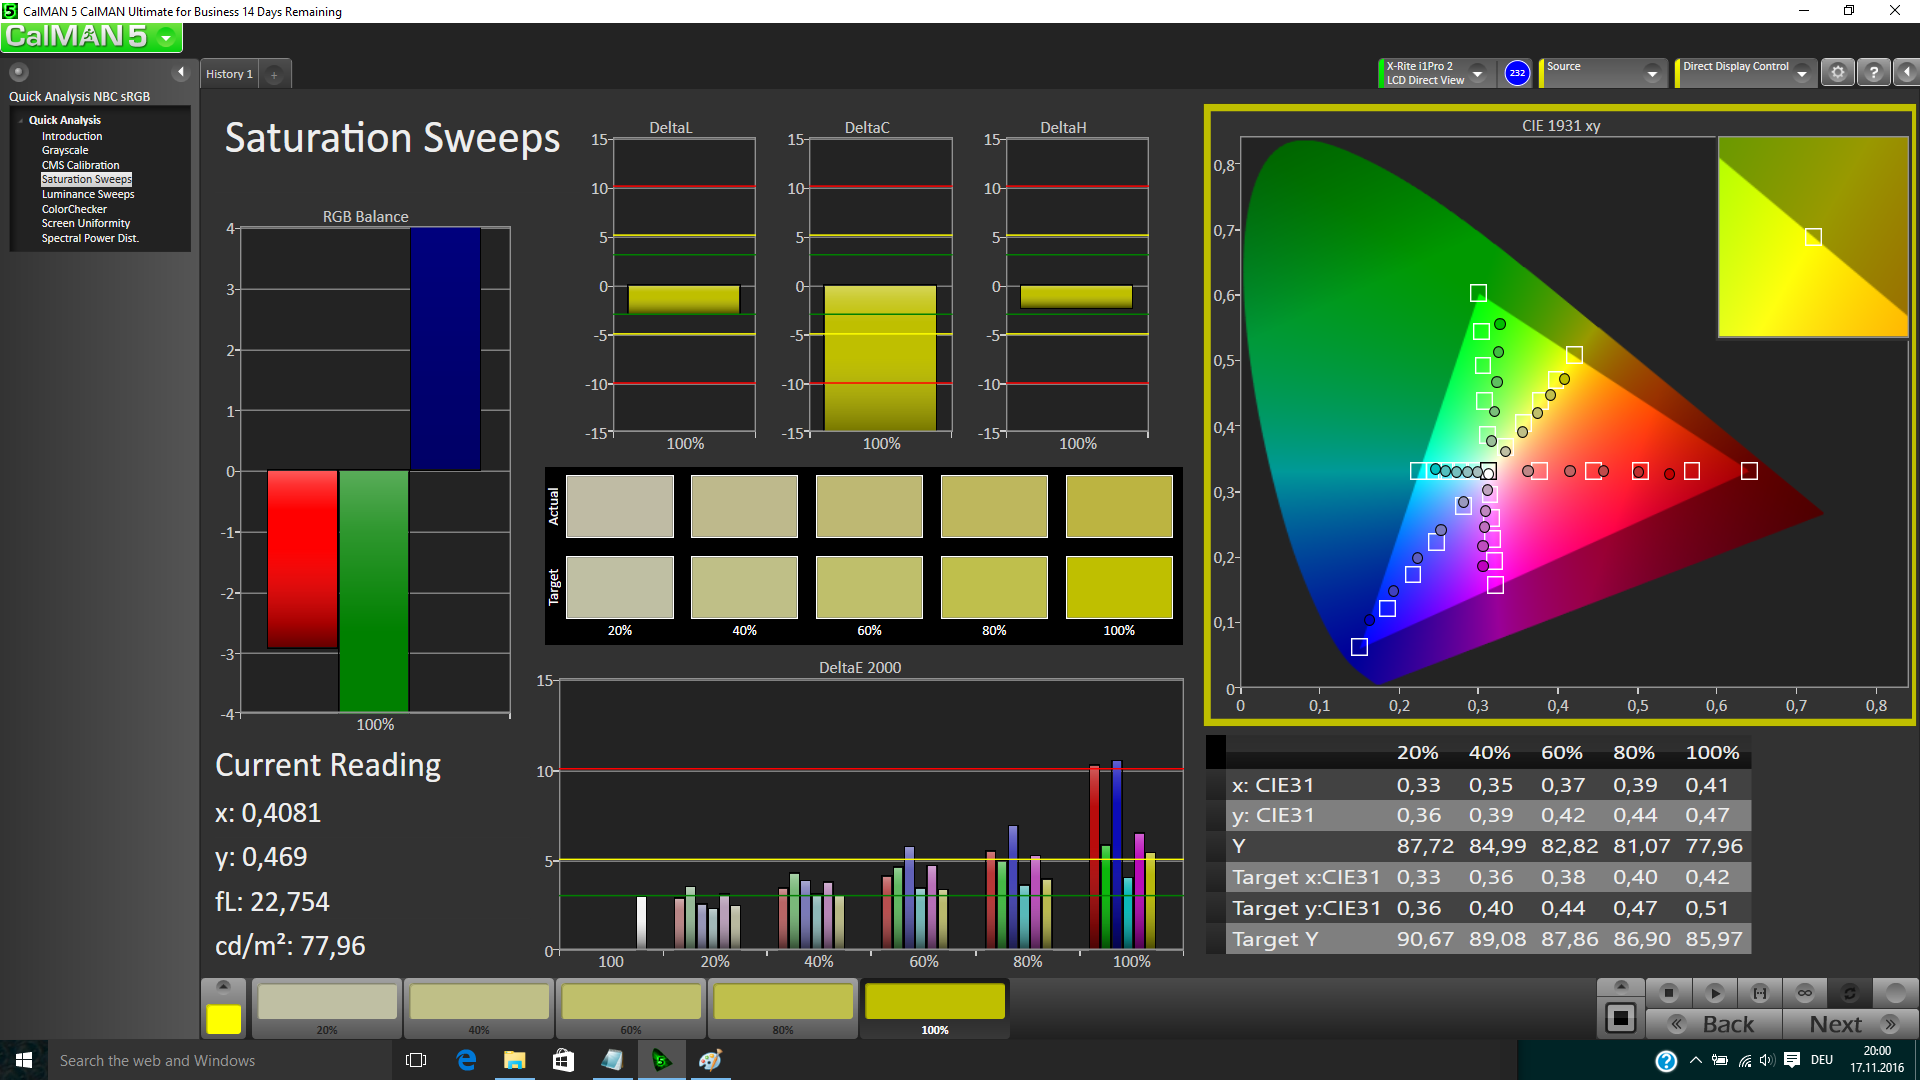Expand the Direct Display Control dropdown
The image size is (1920, 1080).
click(1801, 73)
